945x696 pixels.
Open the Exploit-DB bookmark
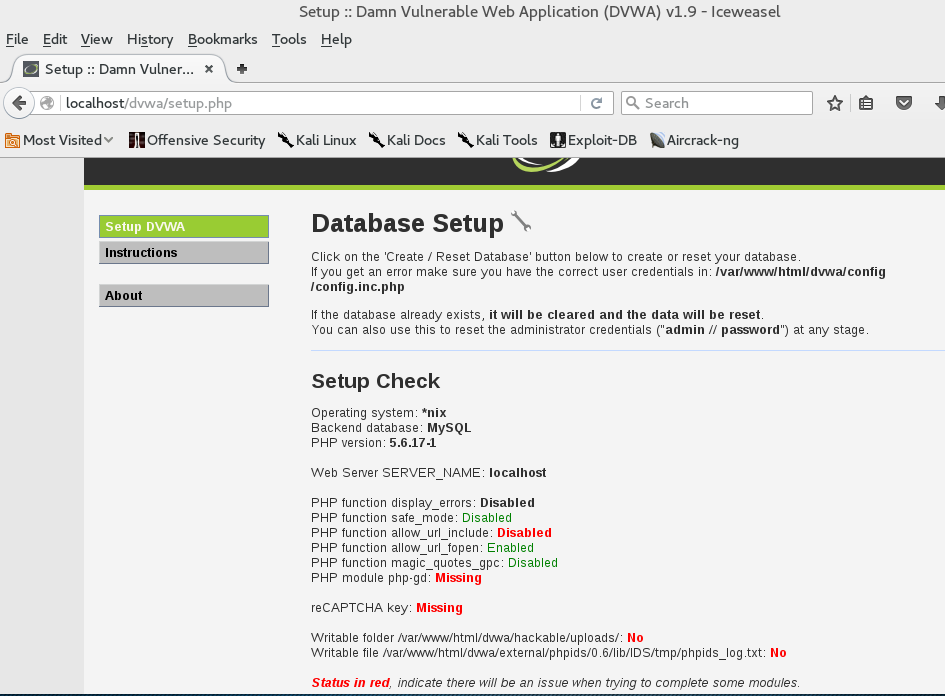click(594, 140)
